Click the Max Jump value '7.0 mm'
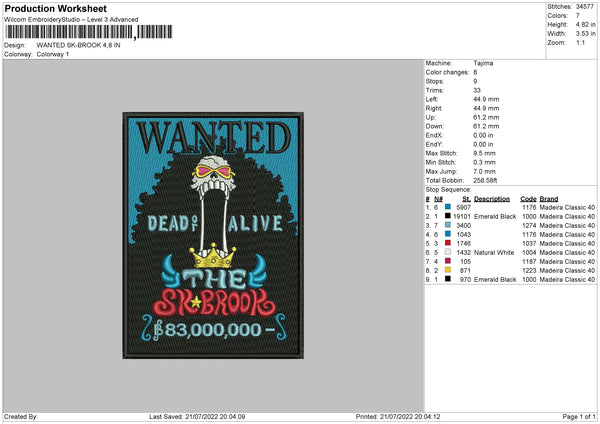The height and width of the screenshot is (424, 600). [x=484, y=171]
